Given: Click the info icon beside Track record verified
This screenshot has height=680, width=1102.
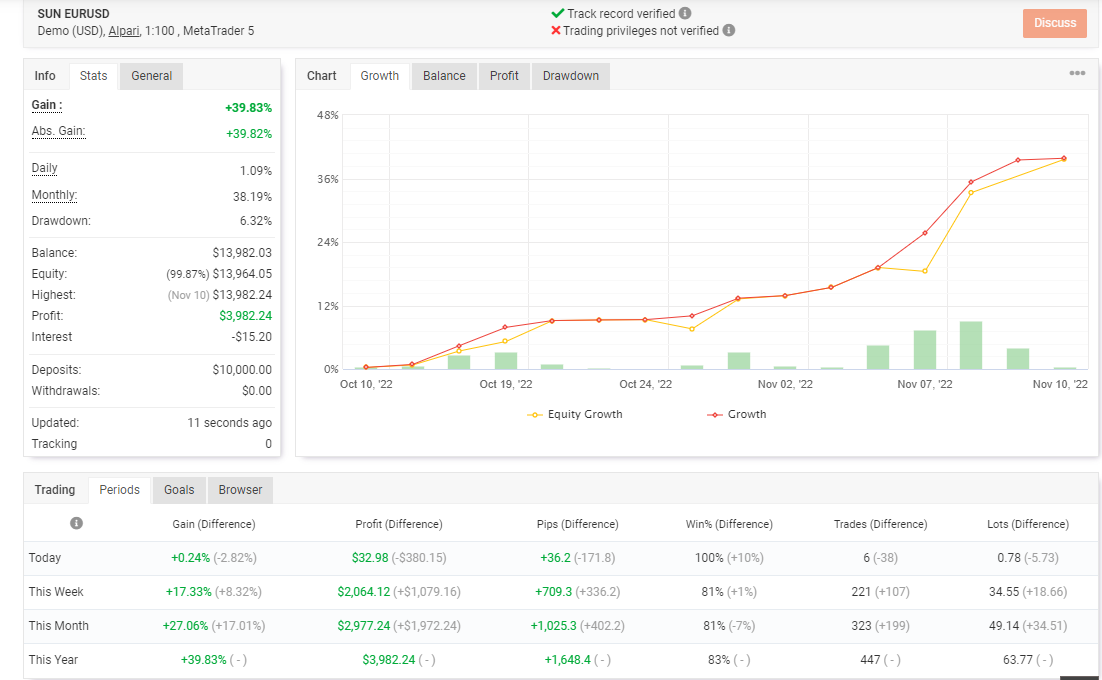Looking at the screenshot, I should point(685,13).
